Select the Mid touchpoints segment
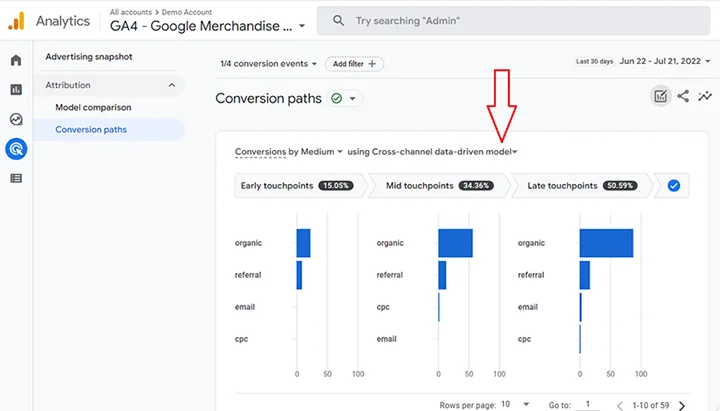Viewport: 720px width, 411px height. [x=439, y=186]
